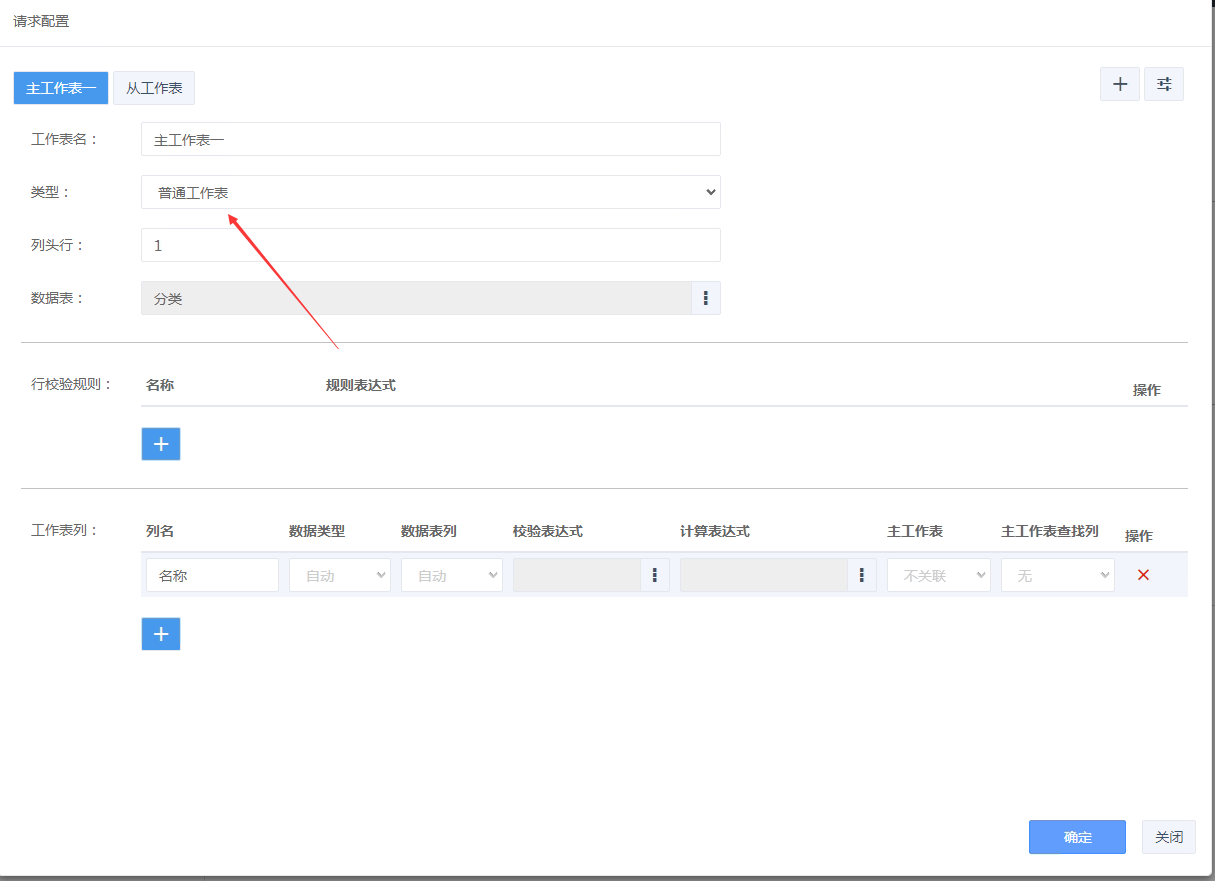Expand the 类型 dropdown showing 普通工作表
This screenshot has width=1215, height=881.
tap(430, 192)
